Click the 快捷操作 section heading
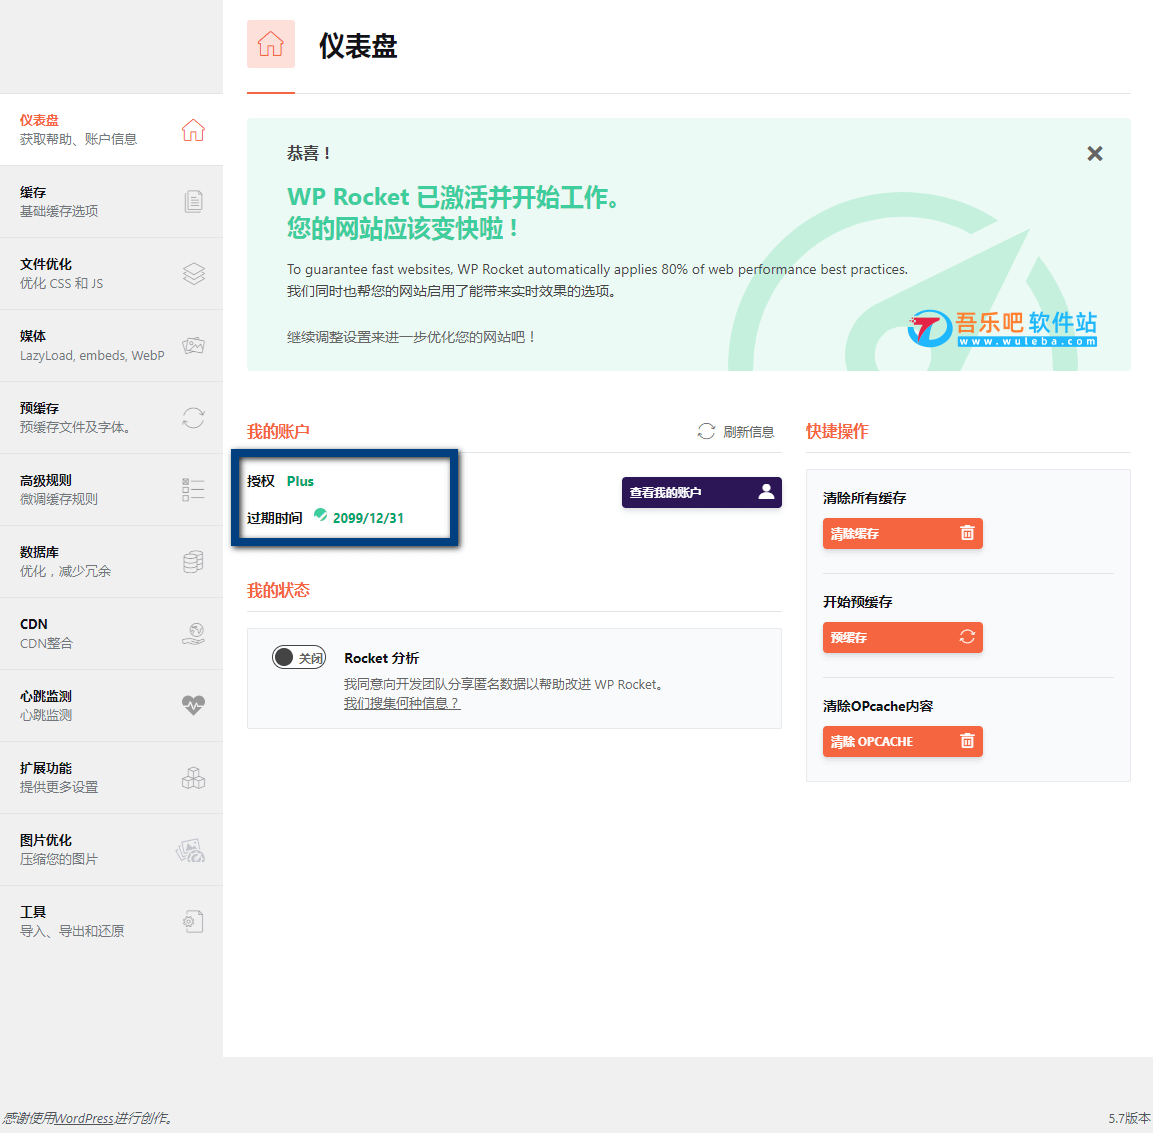 [837, 431]
